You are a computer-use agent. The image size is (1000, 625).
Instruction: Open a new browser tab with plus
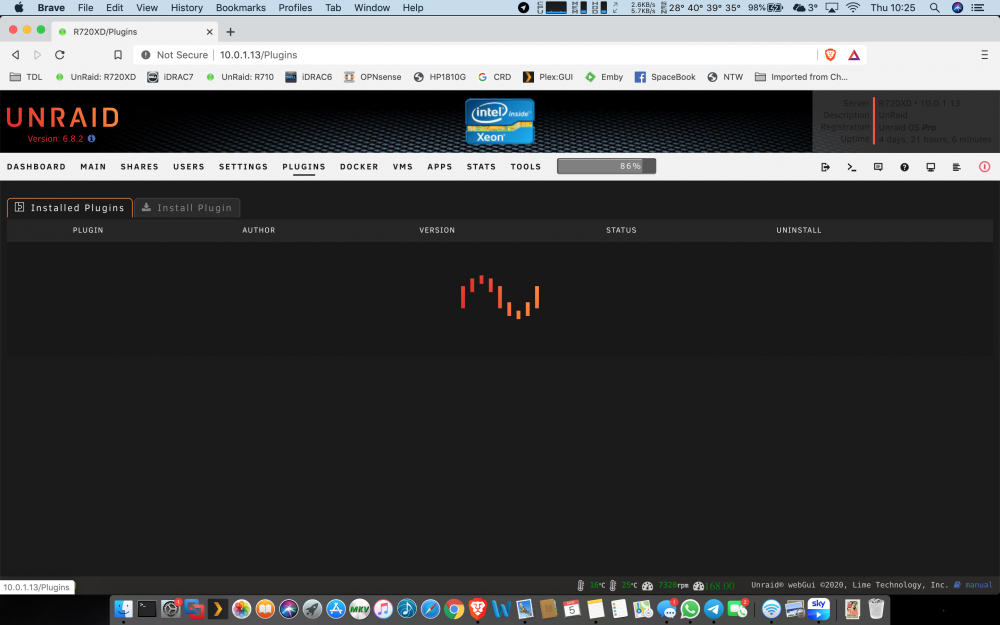[x=231, y=32]
